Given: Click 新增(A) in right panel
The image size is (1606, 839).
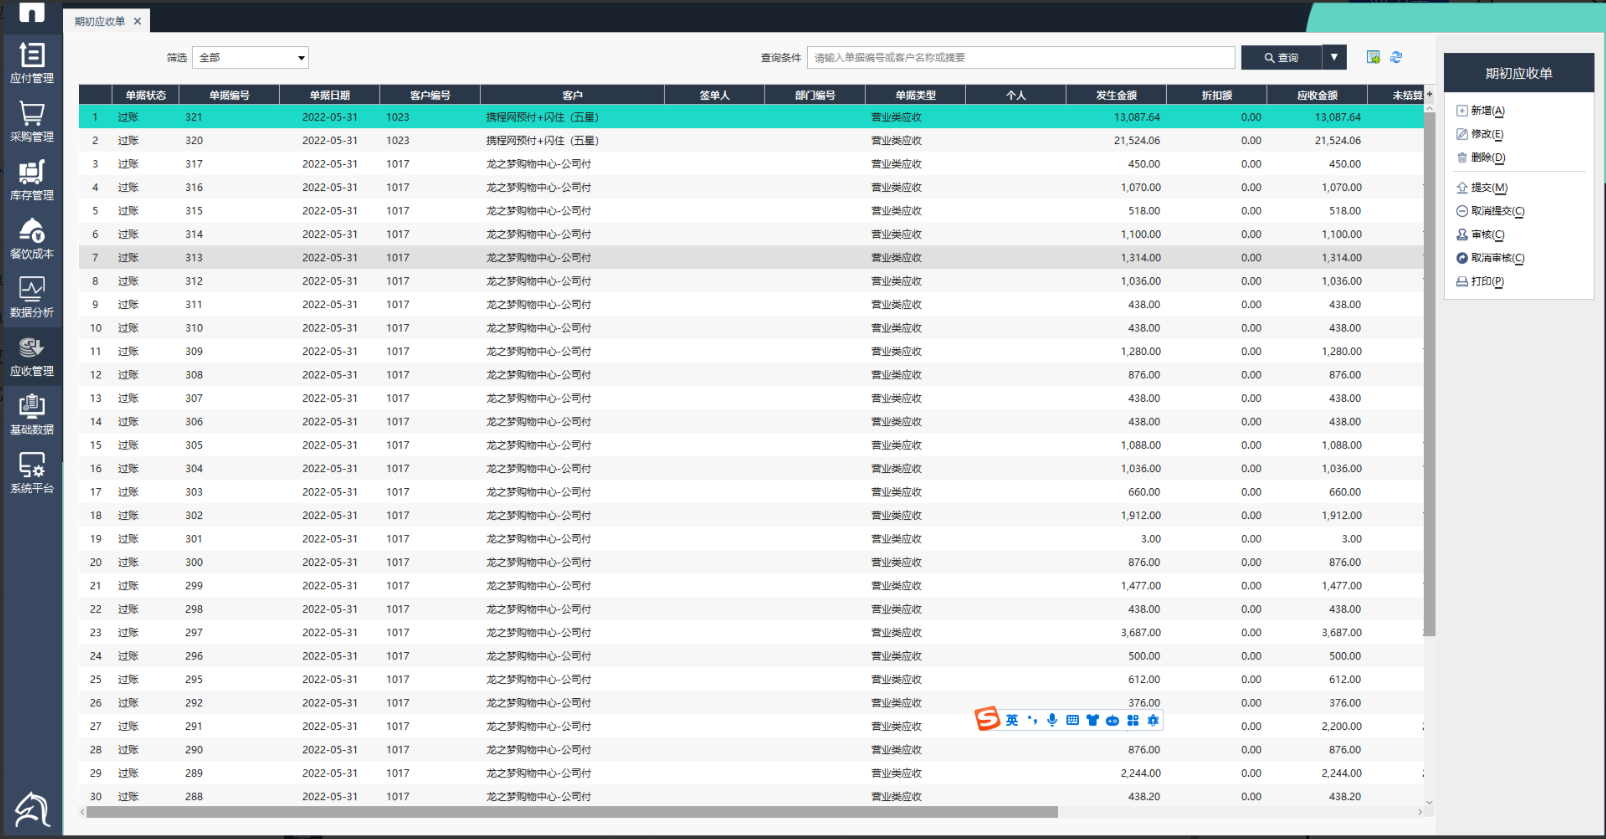Looking at the screenshot, I should point(1486,111).
